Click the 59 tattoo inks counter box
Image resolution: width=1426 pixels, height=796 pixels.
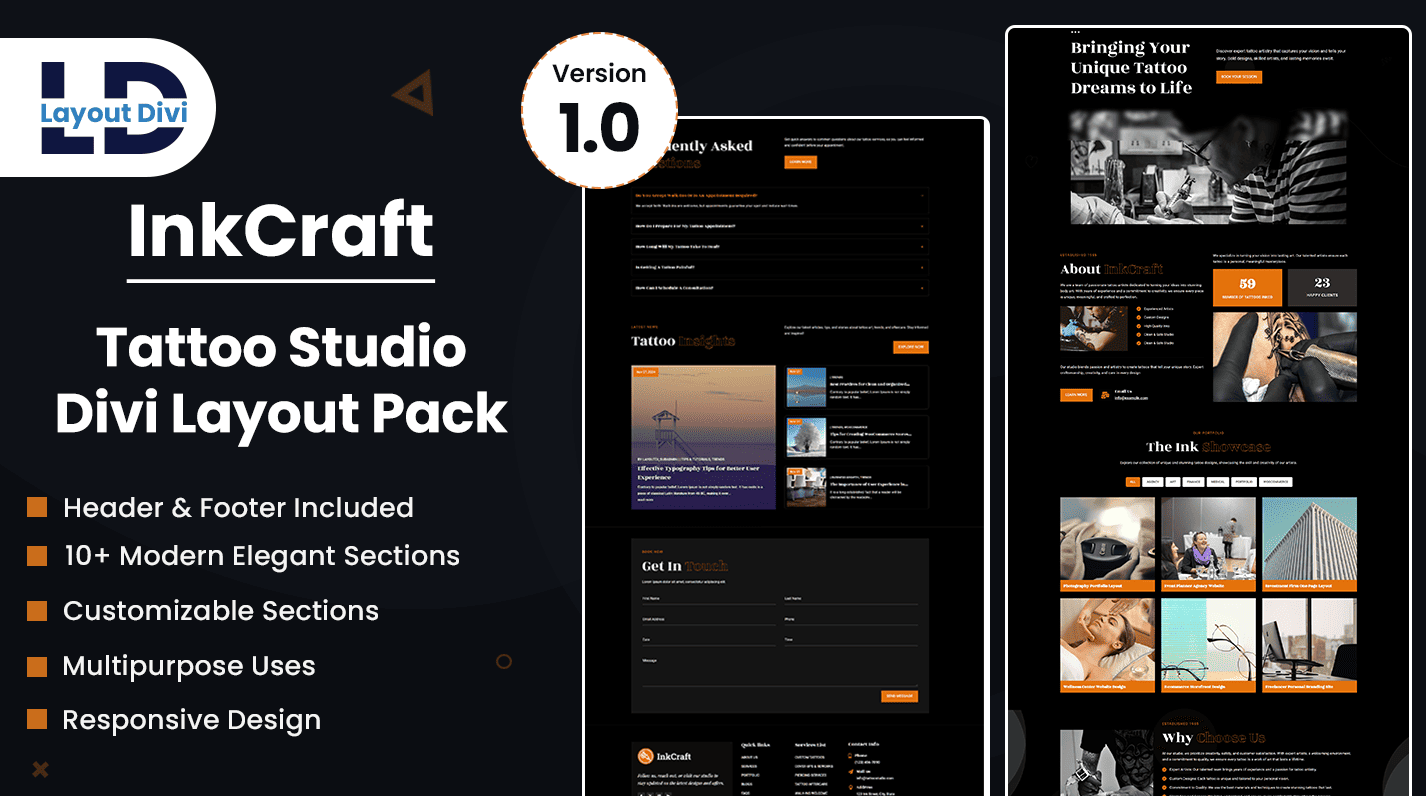coord(1247,287)
